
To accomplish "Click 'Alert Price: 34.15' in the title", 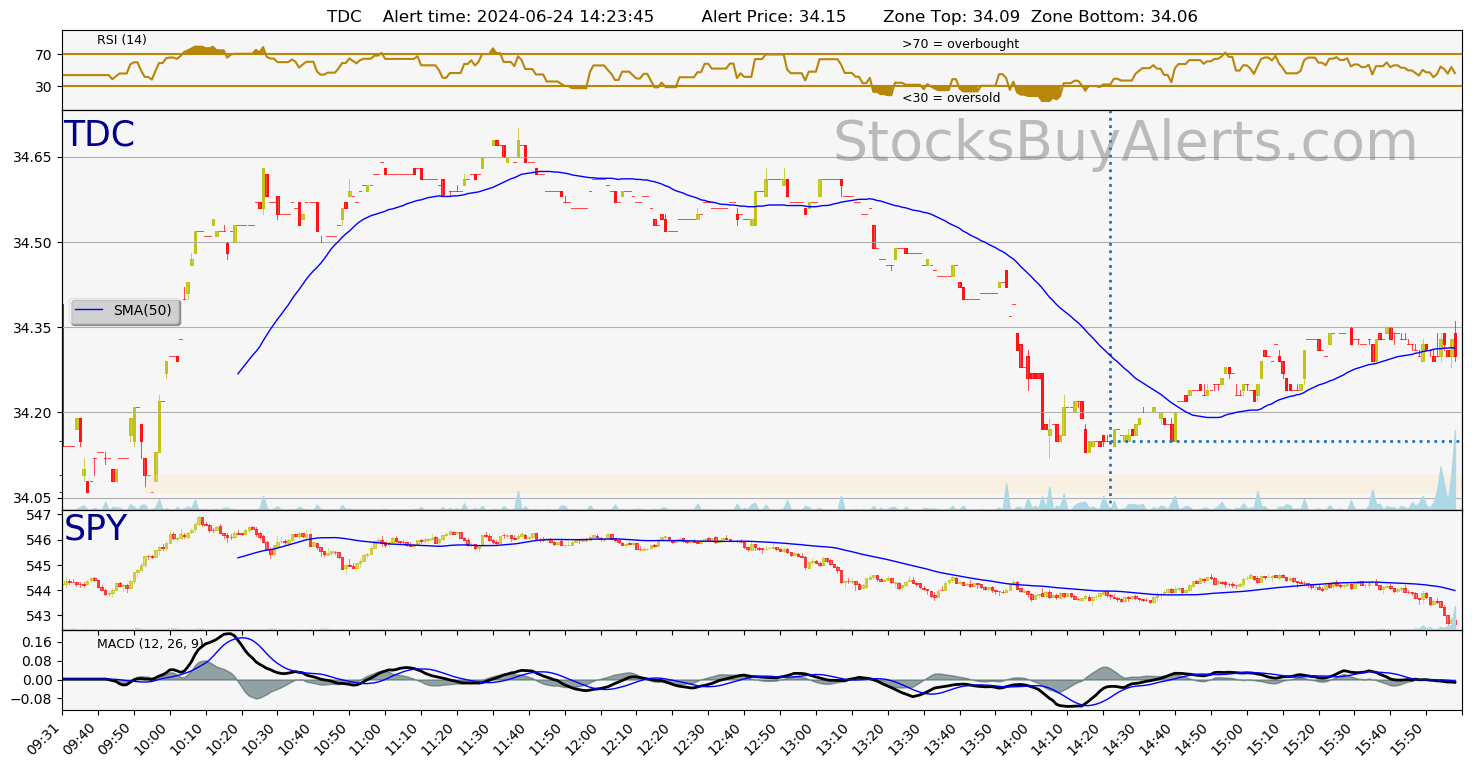I will tap(774, 17).
